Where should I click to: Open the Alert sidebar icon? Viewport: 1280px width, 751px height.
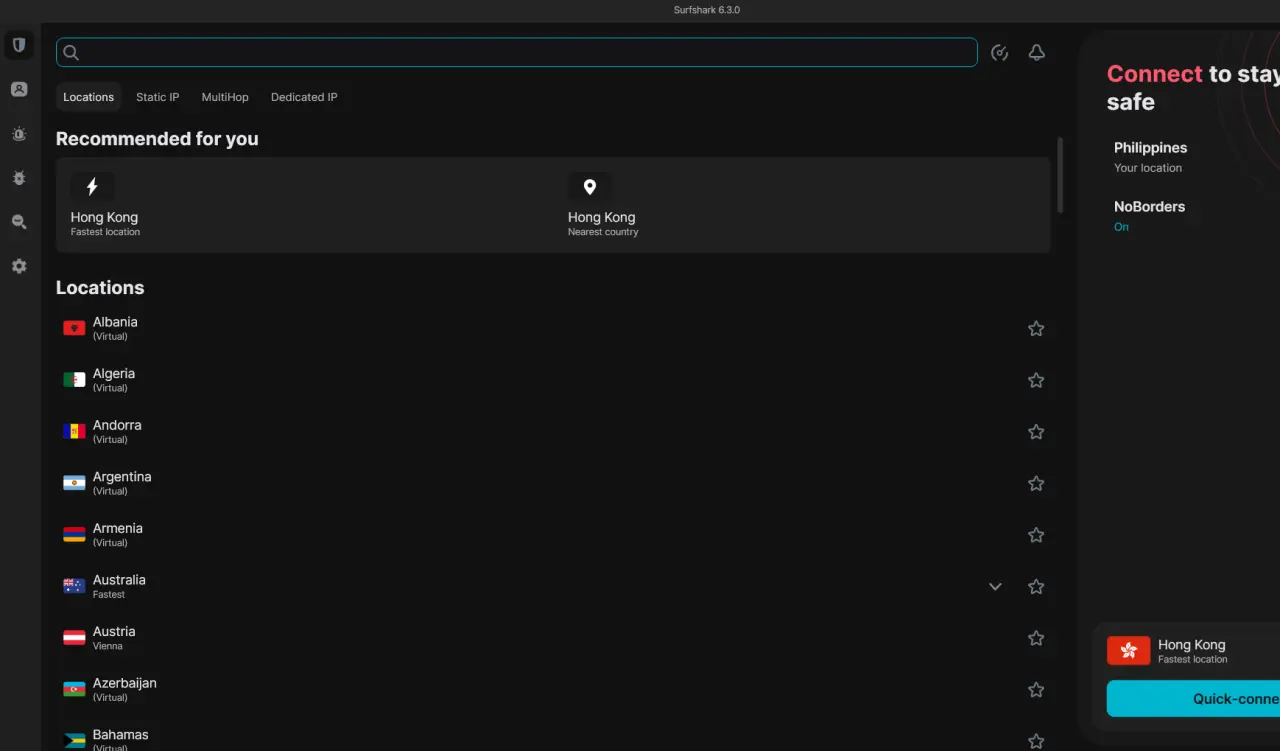tap(19, 134)
